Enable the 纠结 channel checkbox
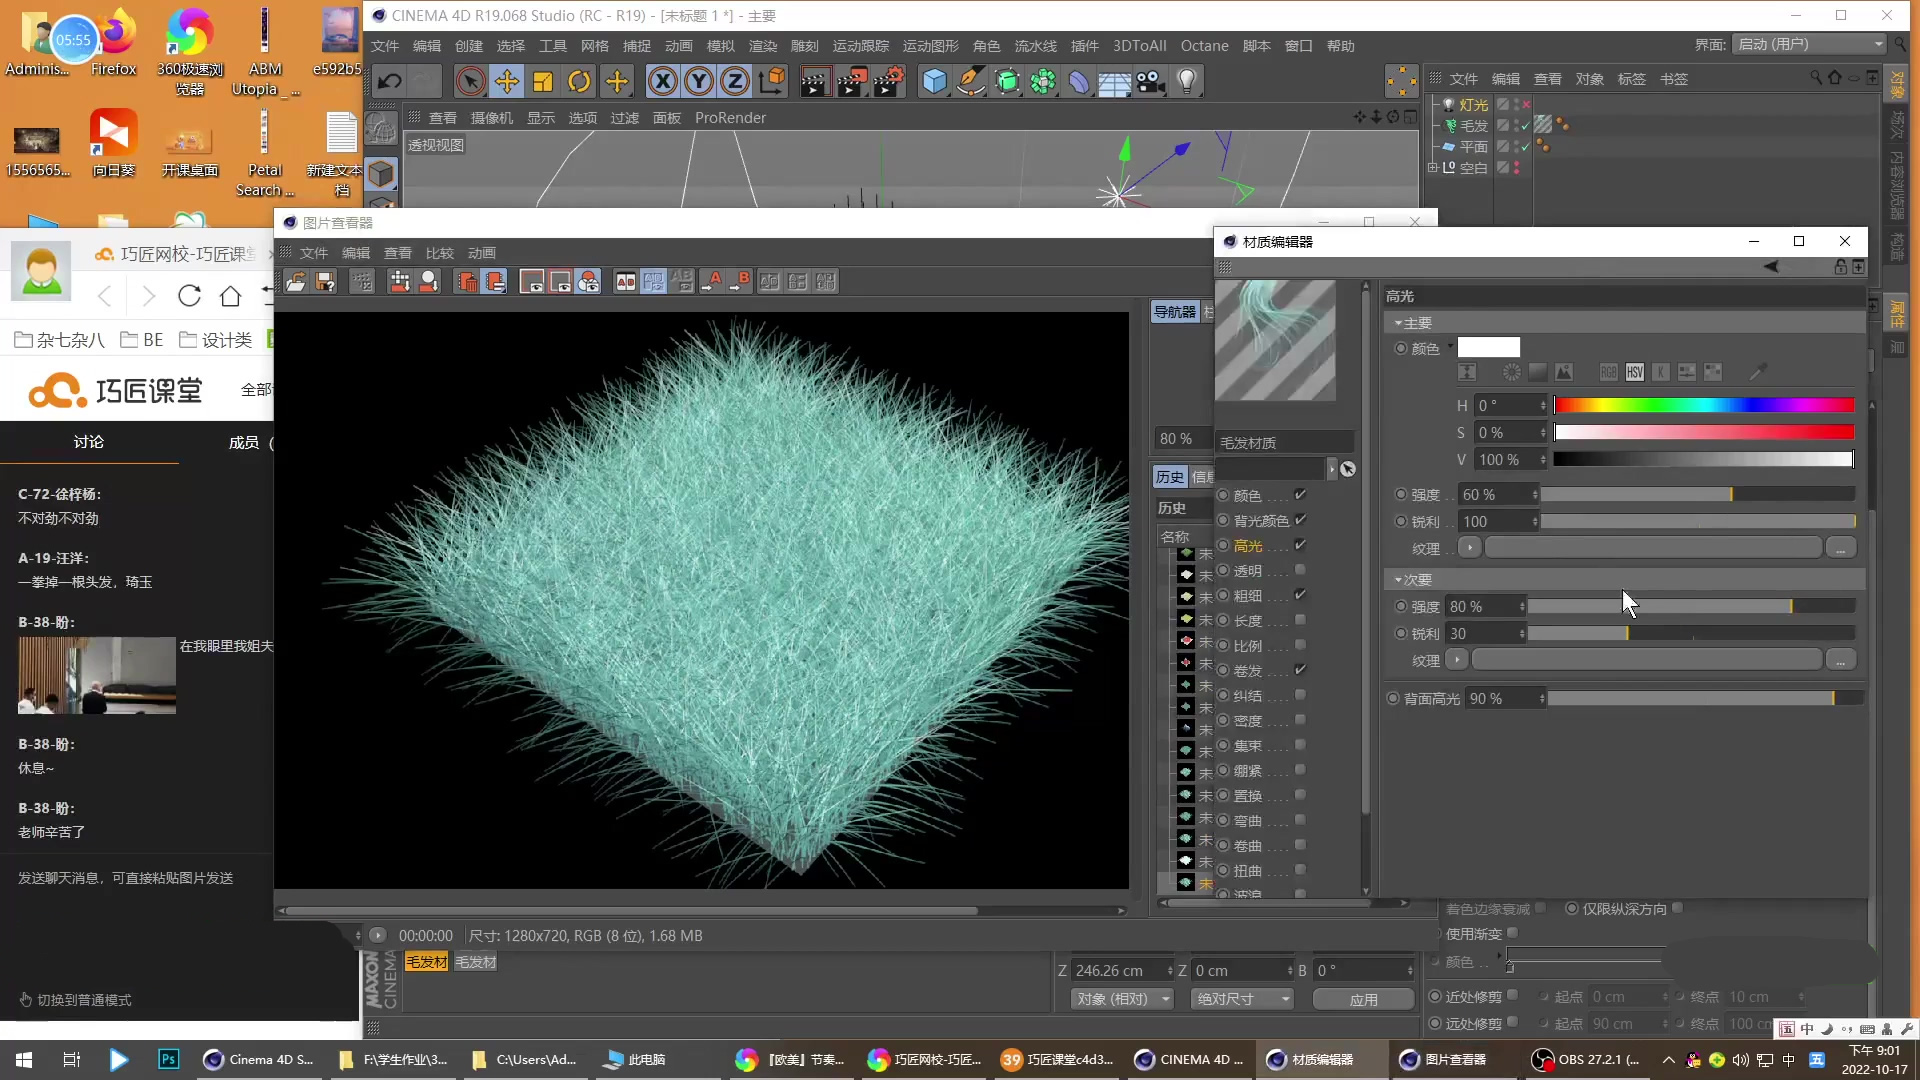 coord(1300,695)
